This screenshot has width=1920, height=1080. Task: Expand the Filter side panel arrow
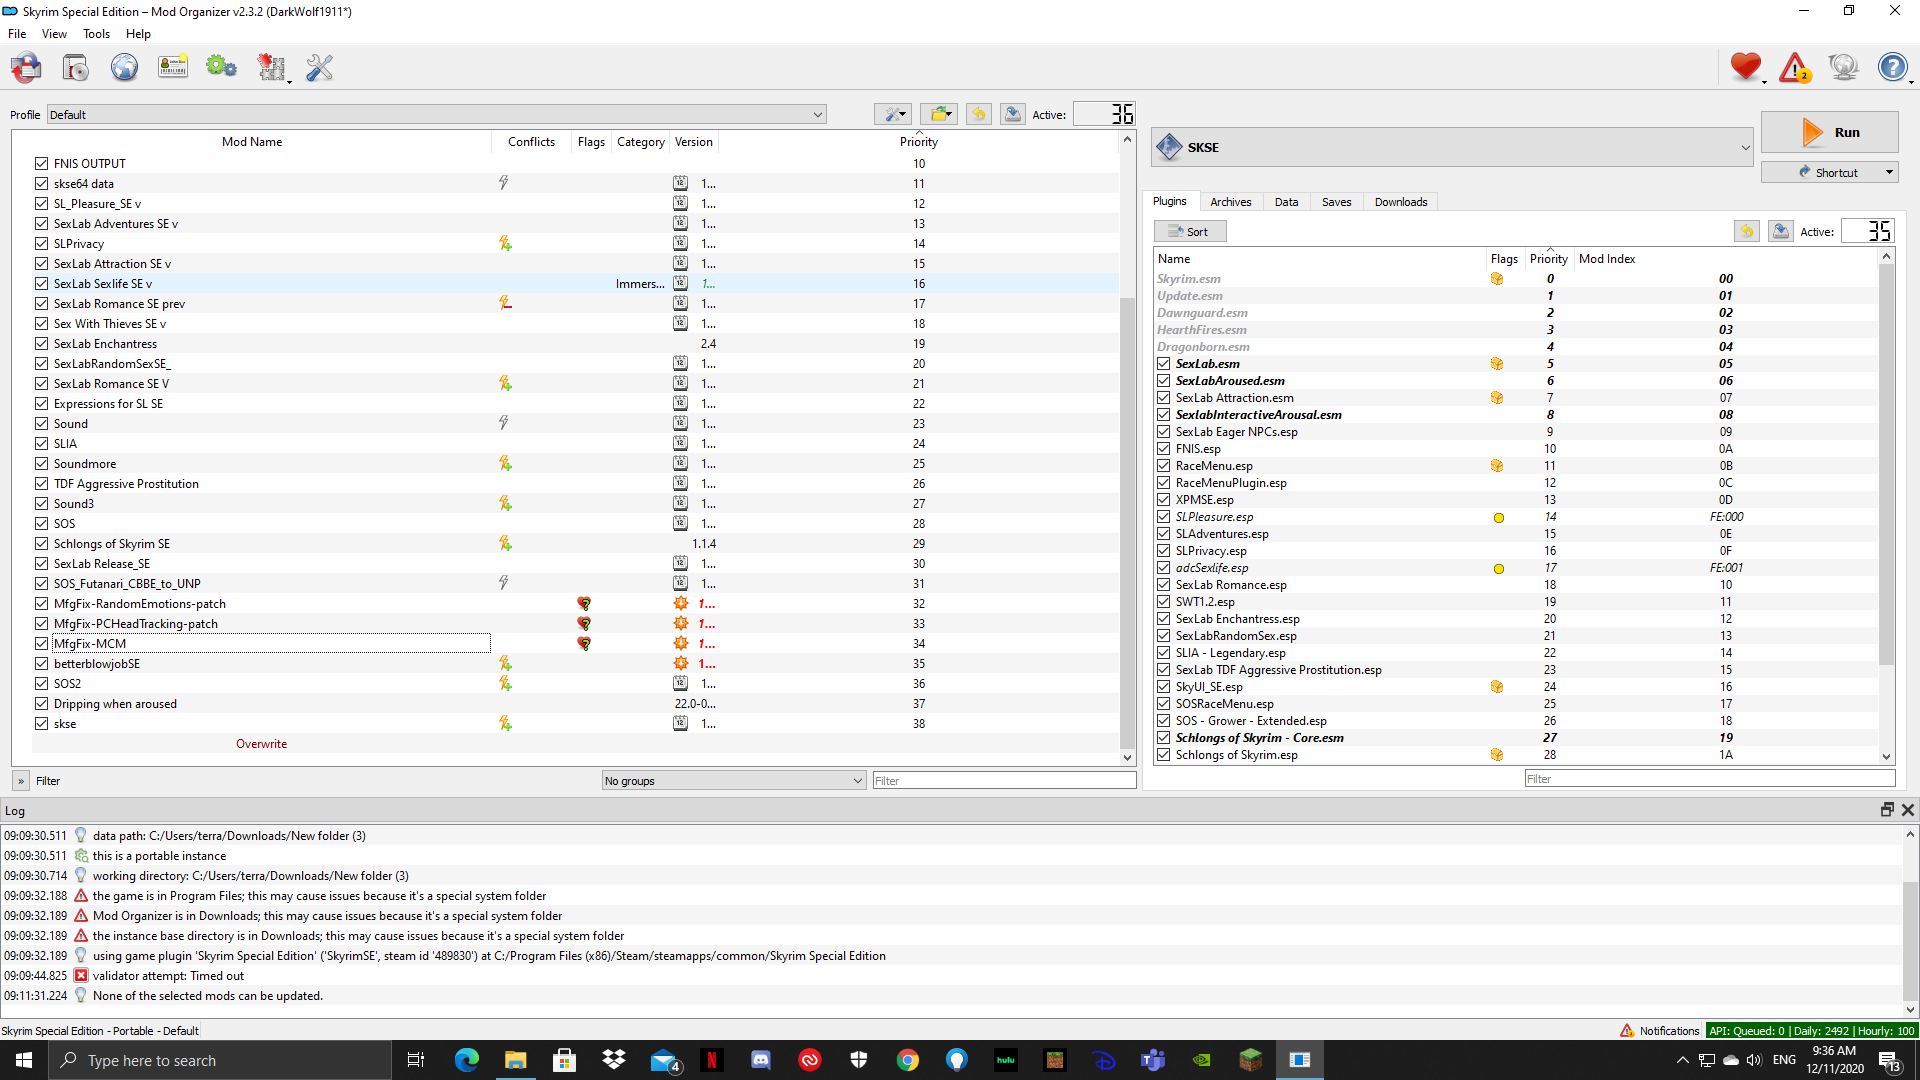pos(21,781)
